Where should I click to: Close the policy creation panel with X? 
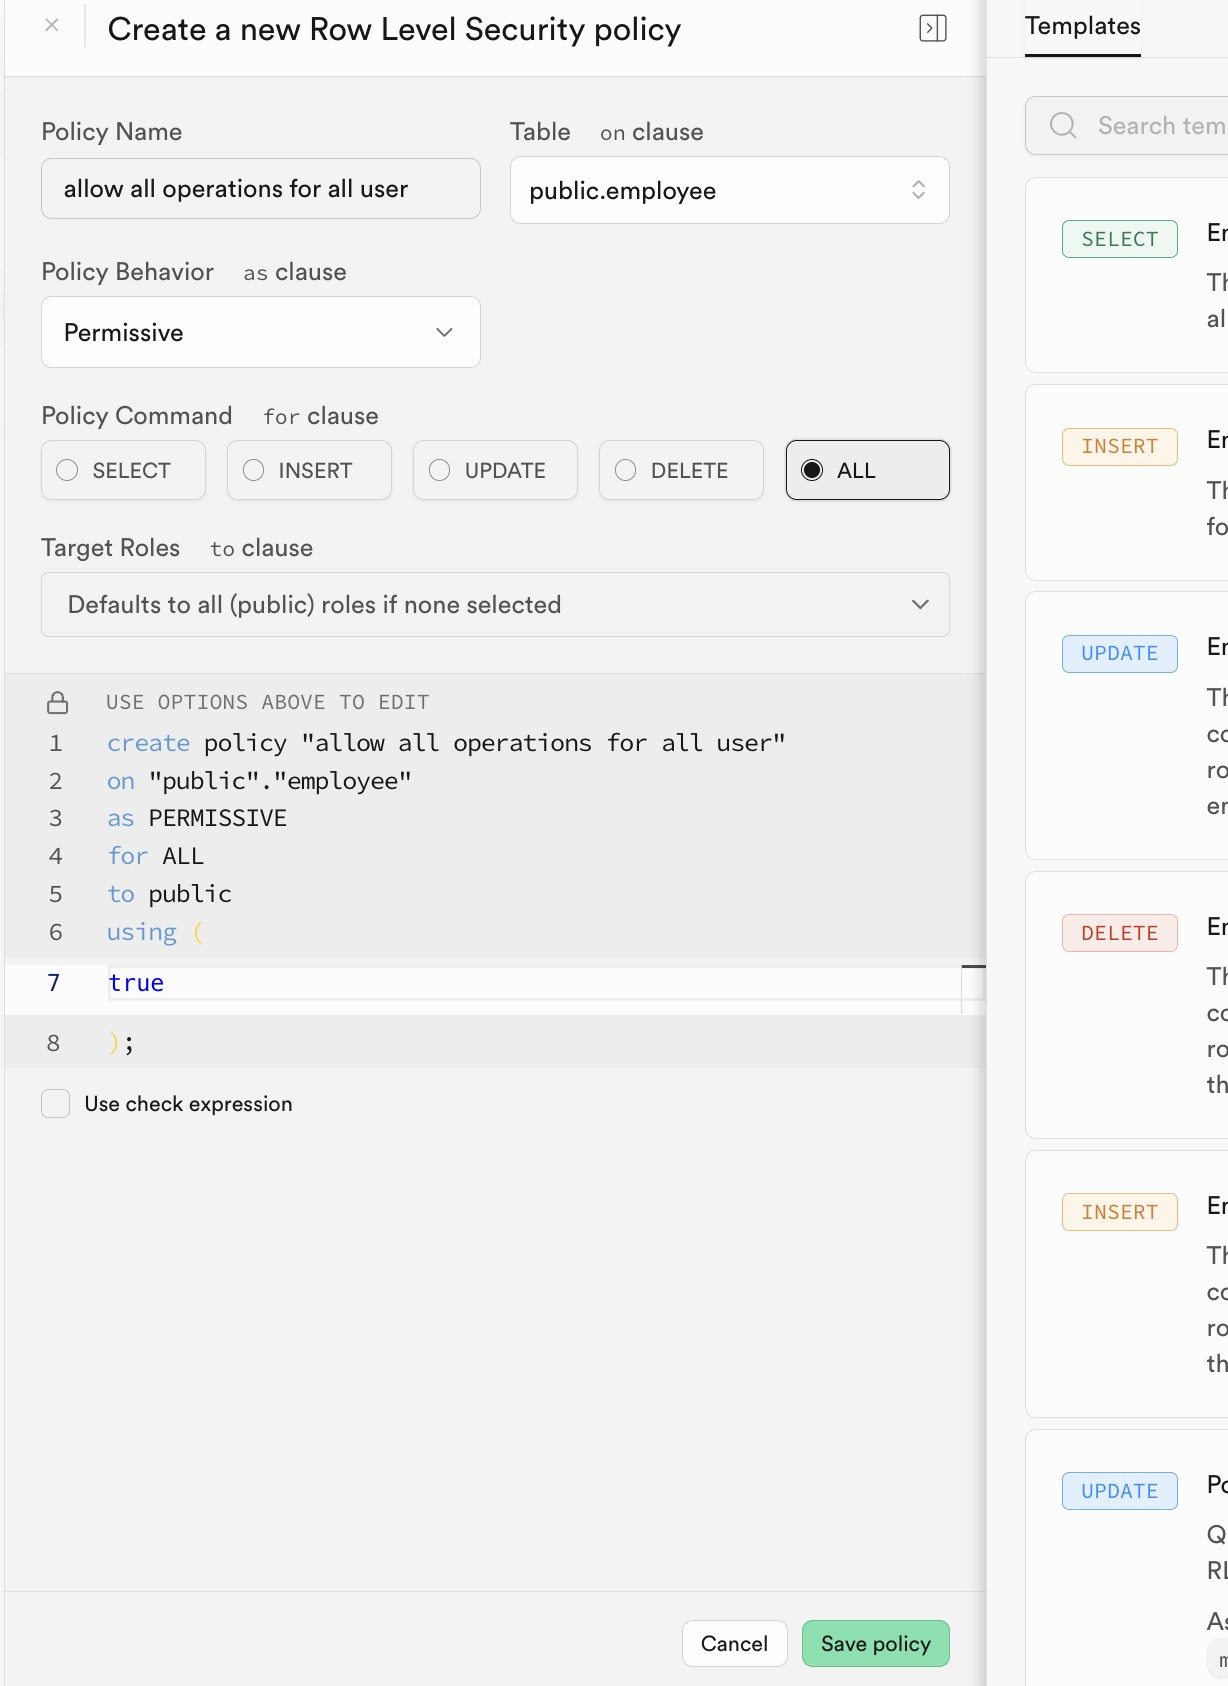point(52,26)
